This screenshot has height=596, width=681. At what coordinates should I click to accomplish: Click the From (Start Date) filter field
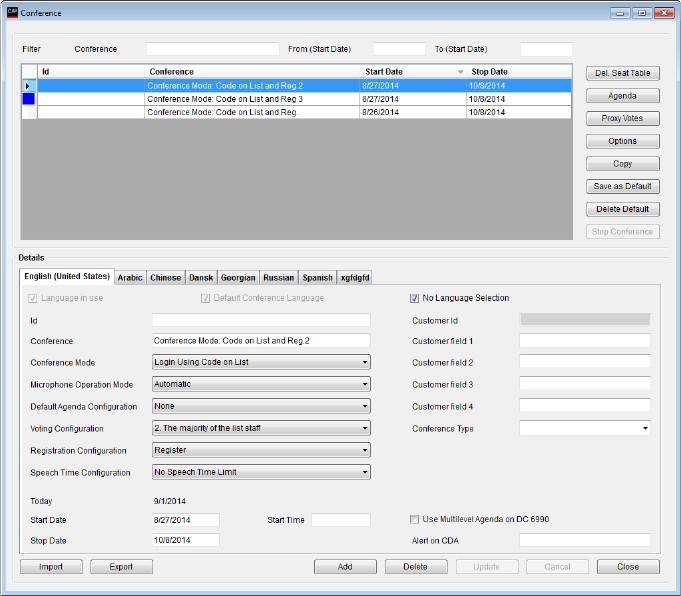tap(399, 49)
